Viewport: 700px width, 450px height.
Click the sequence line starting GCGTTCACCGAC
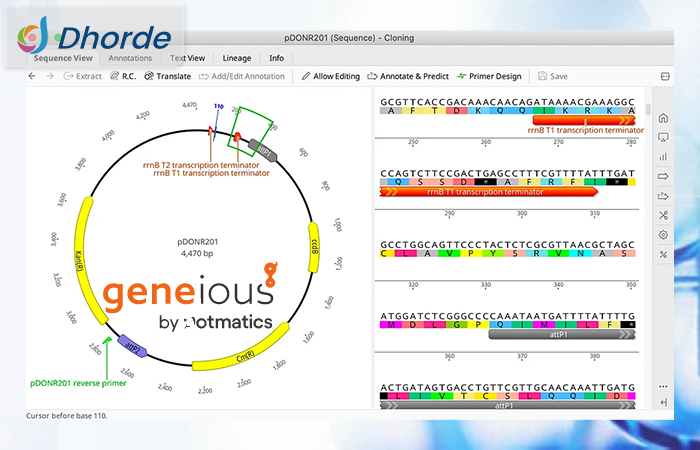click(507, 102)
